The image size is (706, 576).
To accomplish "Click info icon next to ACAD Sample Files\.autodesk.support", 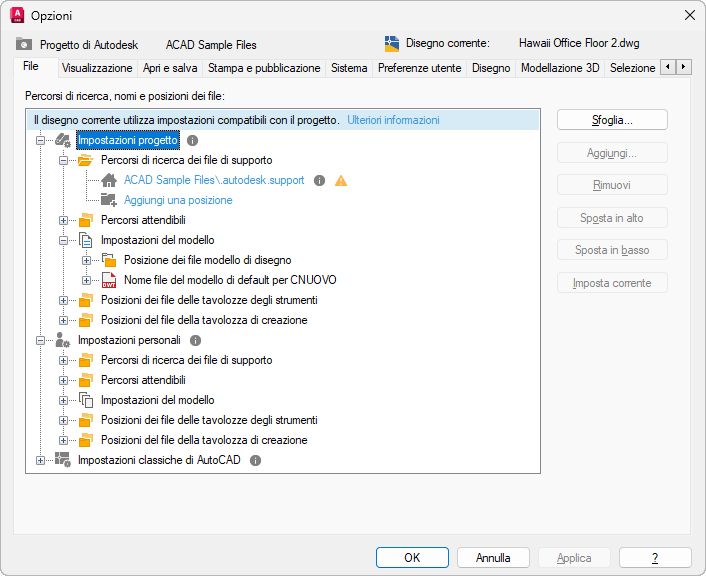I will [319, 181].
